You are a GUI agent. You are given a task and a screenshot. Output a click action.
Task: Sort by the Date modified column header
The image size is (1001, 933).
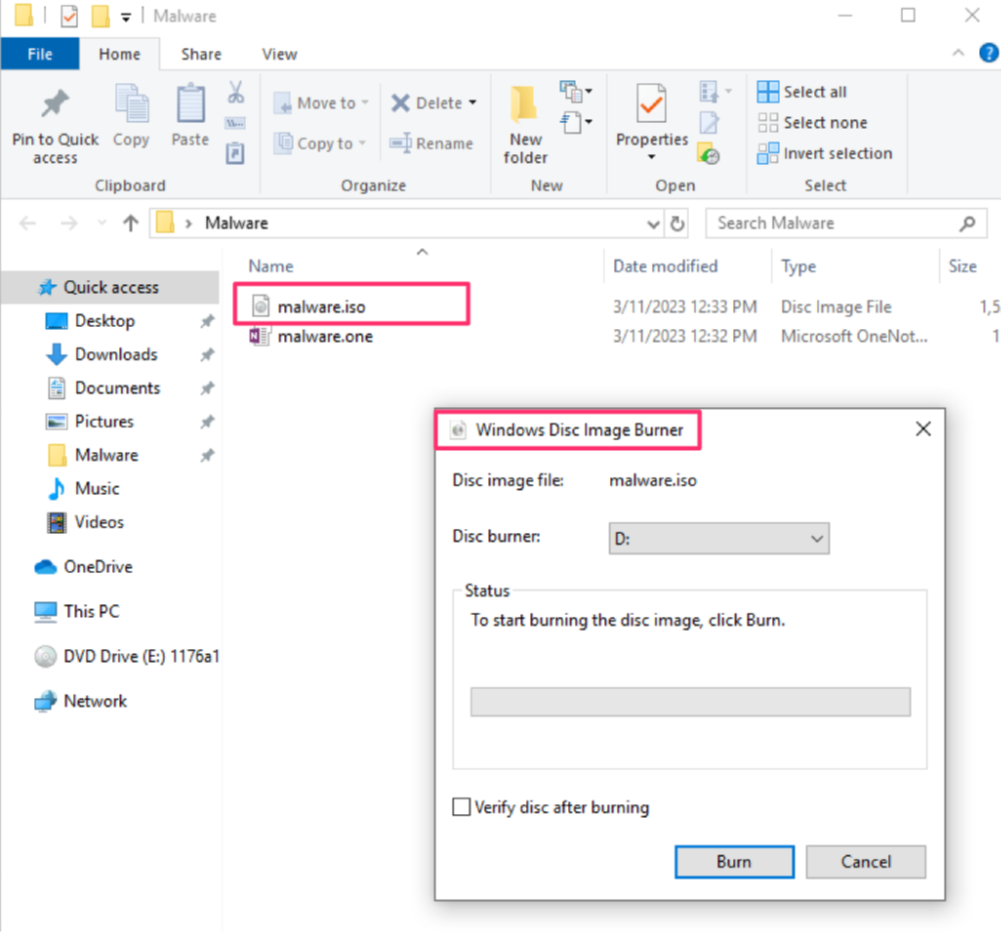665,266
